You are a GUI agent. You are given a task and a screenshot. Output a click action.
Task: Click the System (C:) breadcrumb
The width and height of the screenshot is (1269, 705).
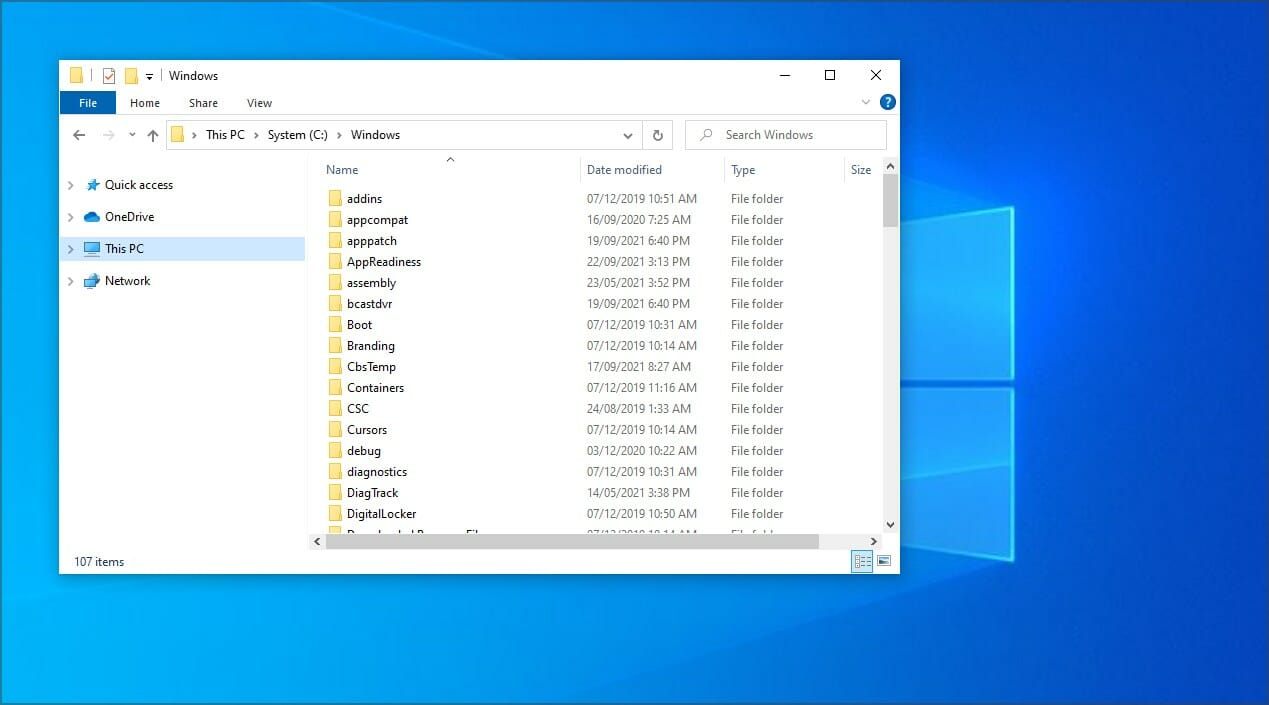tap(298, 135)
